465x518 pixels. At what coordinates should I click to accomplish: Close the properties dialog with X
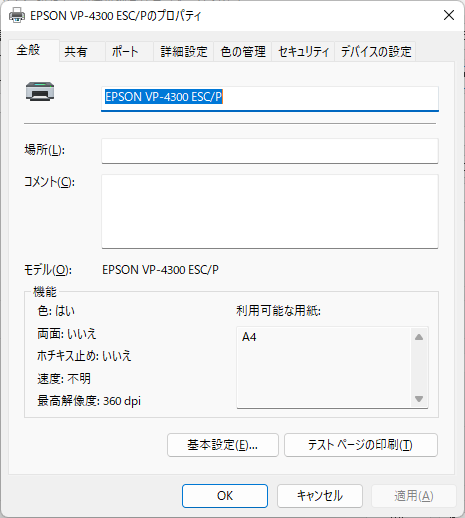(x=449, y=15)
